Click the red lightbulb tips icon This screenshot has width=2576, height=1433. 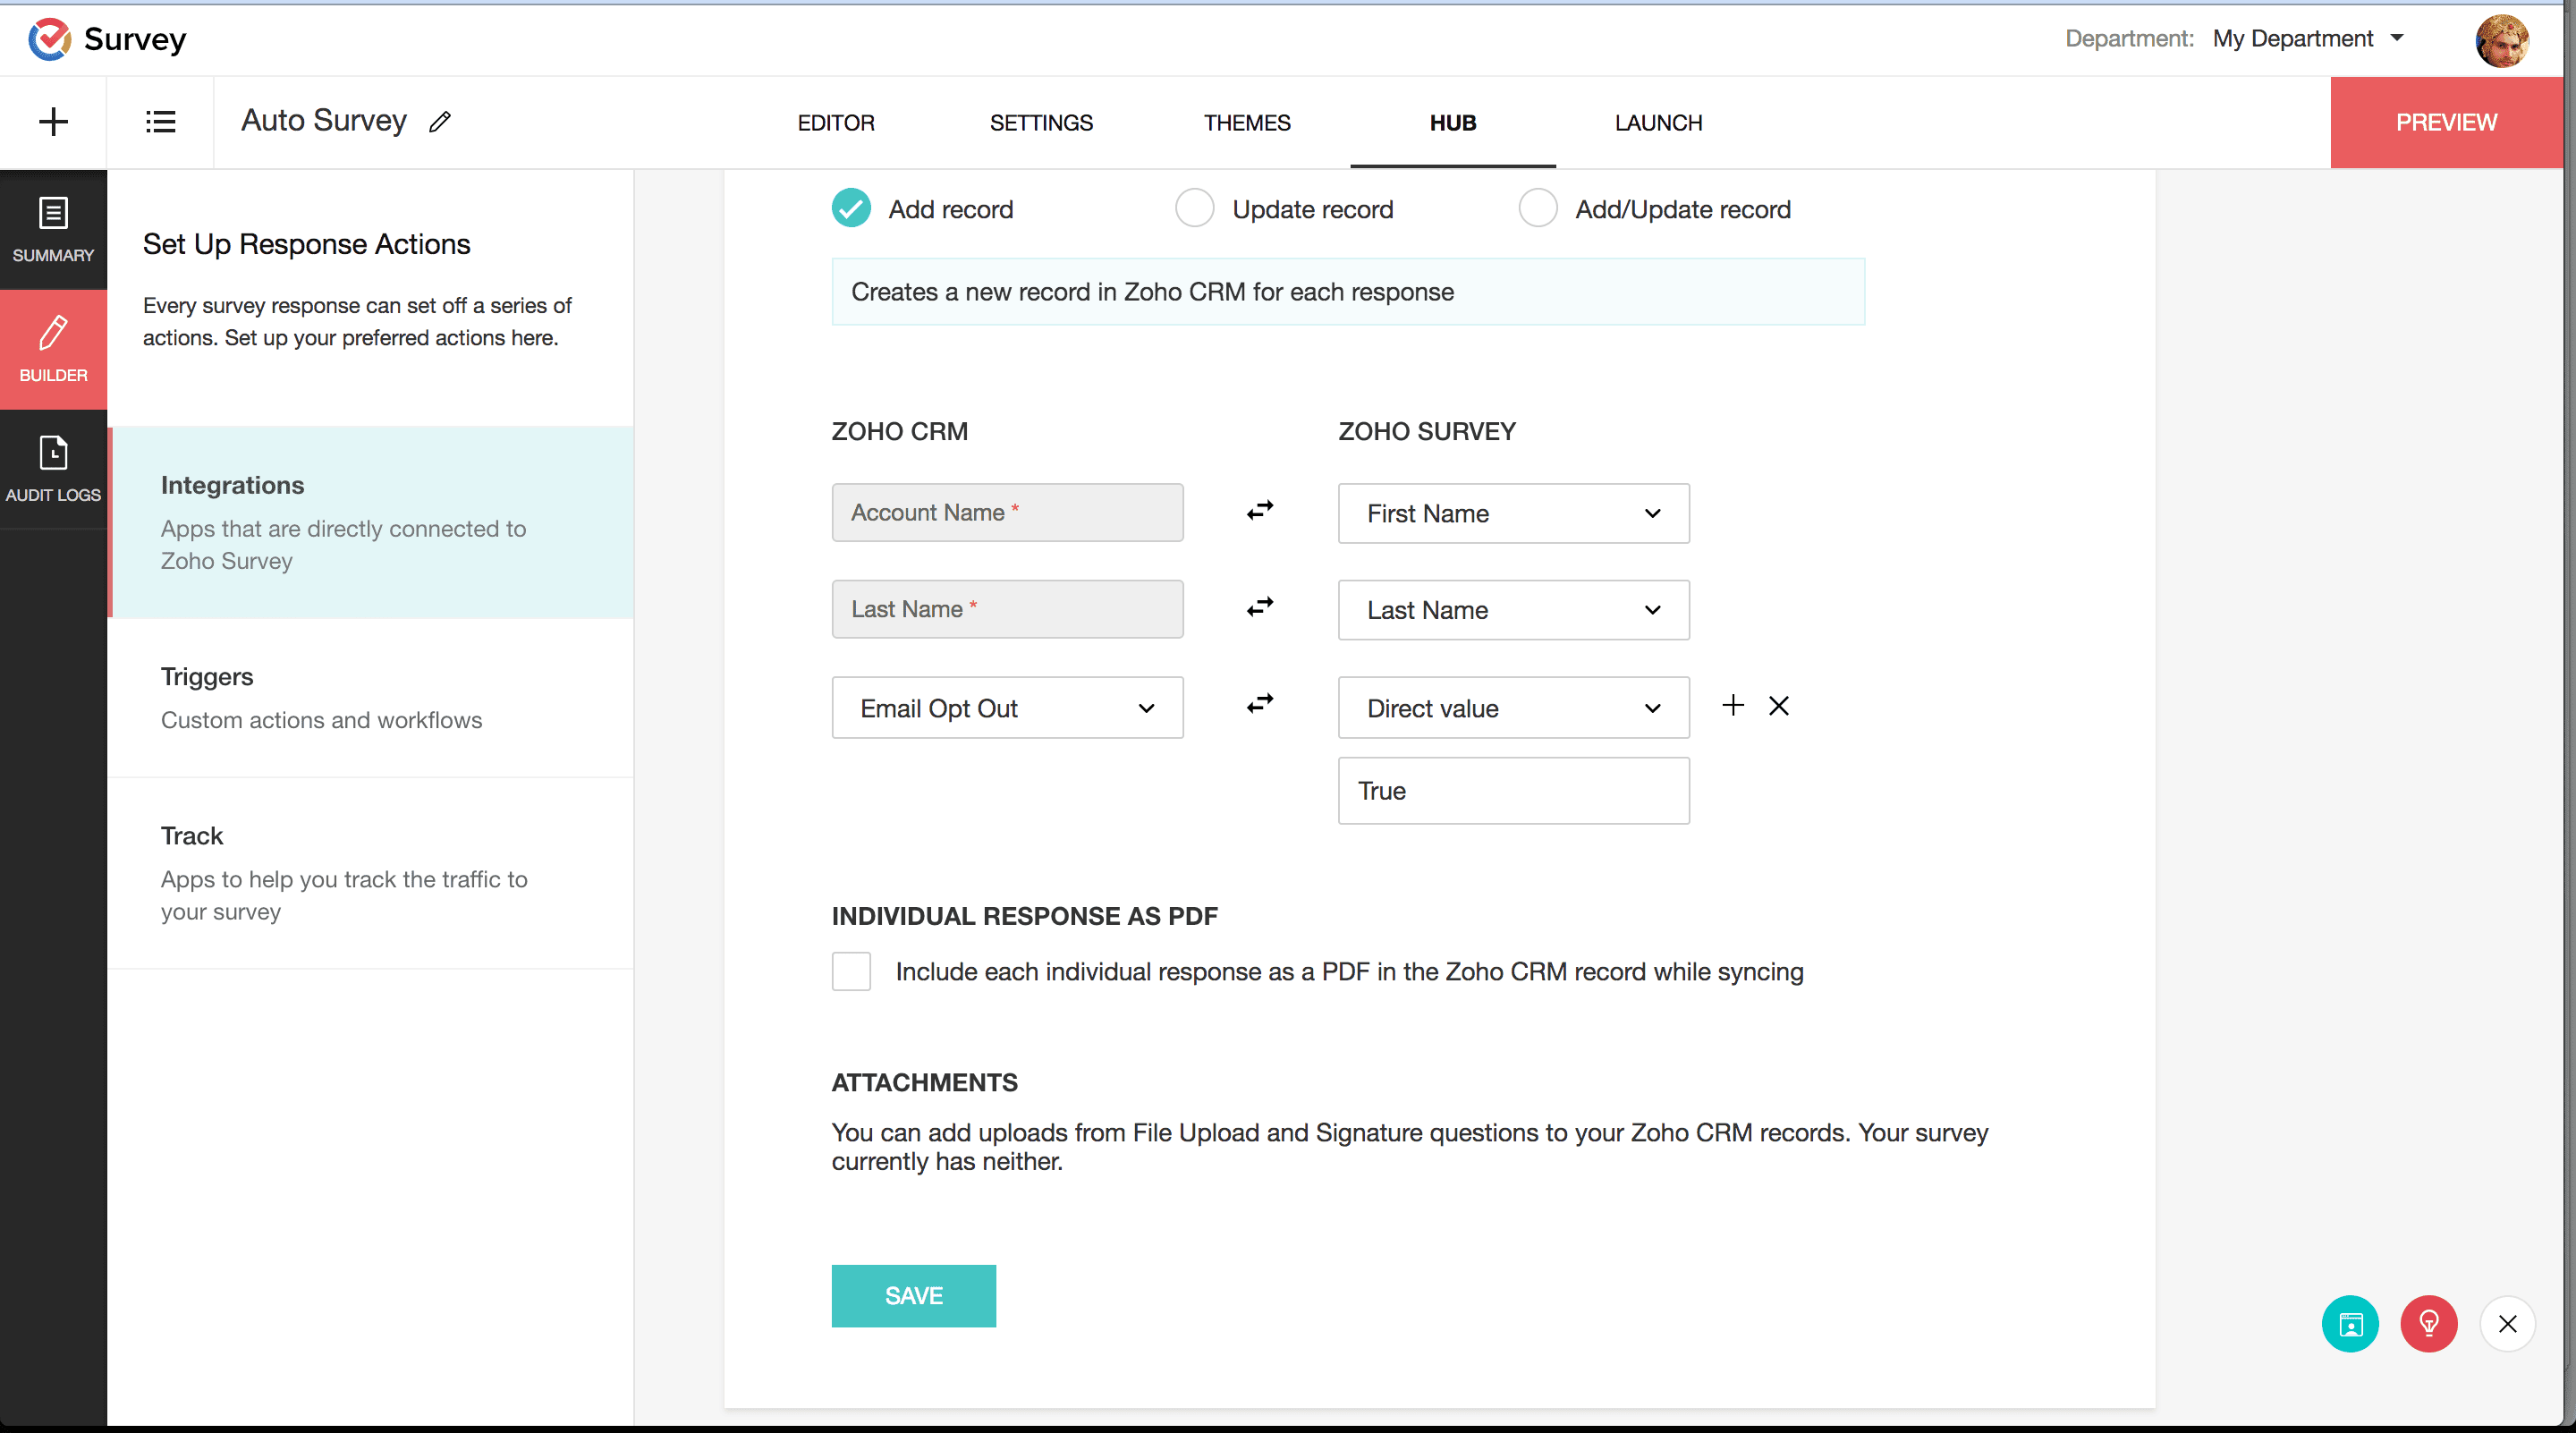[2428, 1324]
